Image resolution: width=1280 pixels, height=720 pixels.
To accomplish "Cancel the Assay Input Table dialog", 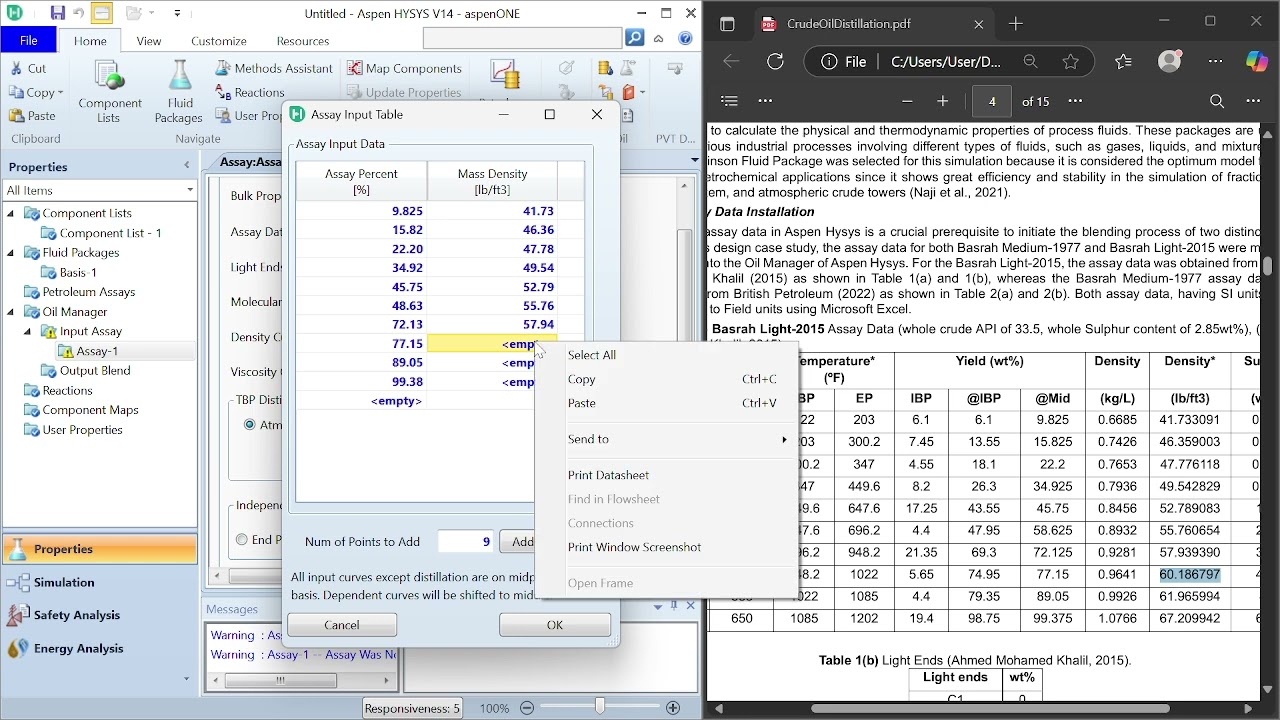I will pyautogui.click(x=342, y=625).
